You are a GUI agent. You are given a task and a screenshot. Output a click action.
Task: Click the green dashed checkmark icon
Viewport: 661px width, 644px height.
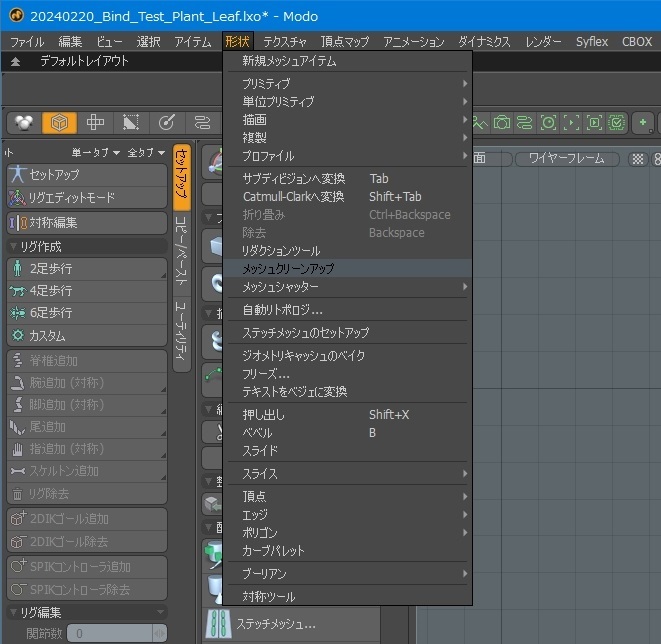[x=617, y=123]
